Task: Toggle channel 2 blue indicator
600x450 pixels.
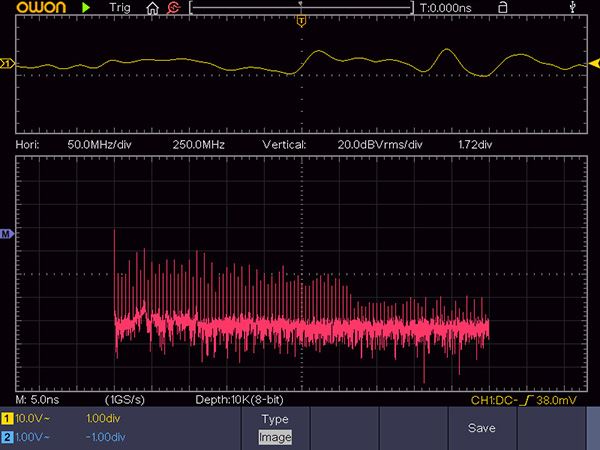Action: 8,437
